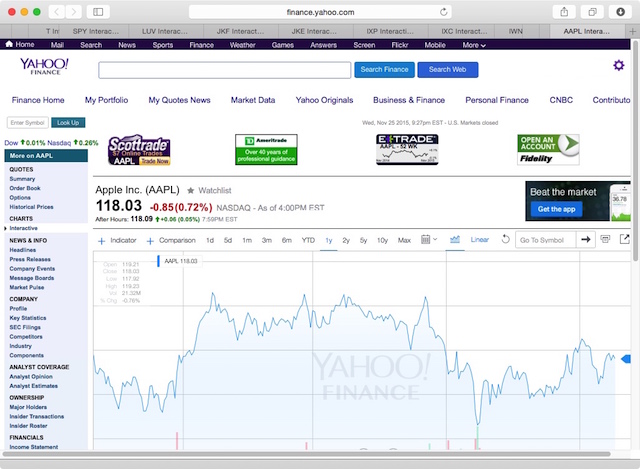
Task: Select the YTD chart range
Action: click(x=308, y=240)
